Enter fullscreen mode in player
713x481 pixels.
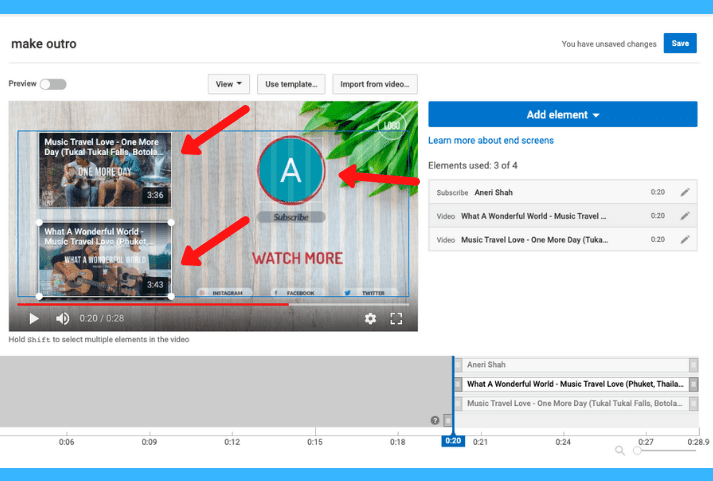pyautogui.click(x=396, y=318)
